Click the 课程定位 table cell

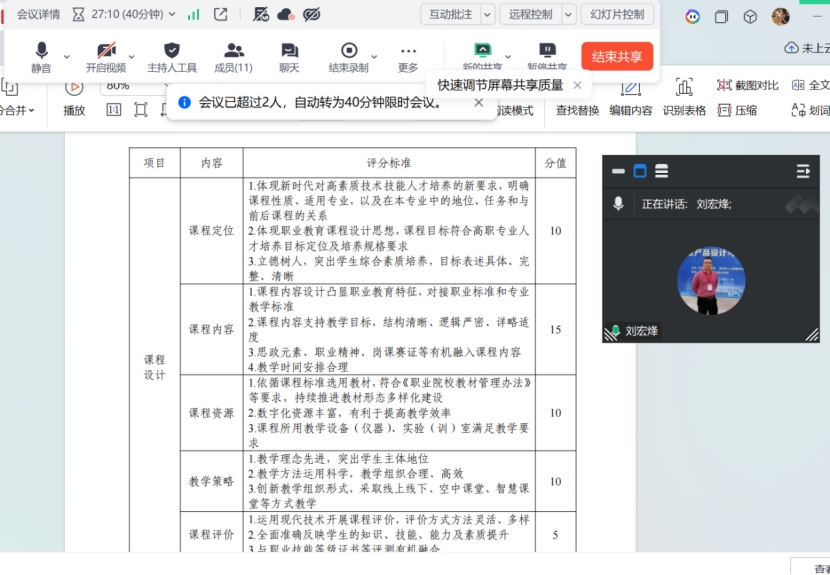pos(211,231)
